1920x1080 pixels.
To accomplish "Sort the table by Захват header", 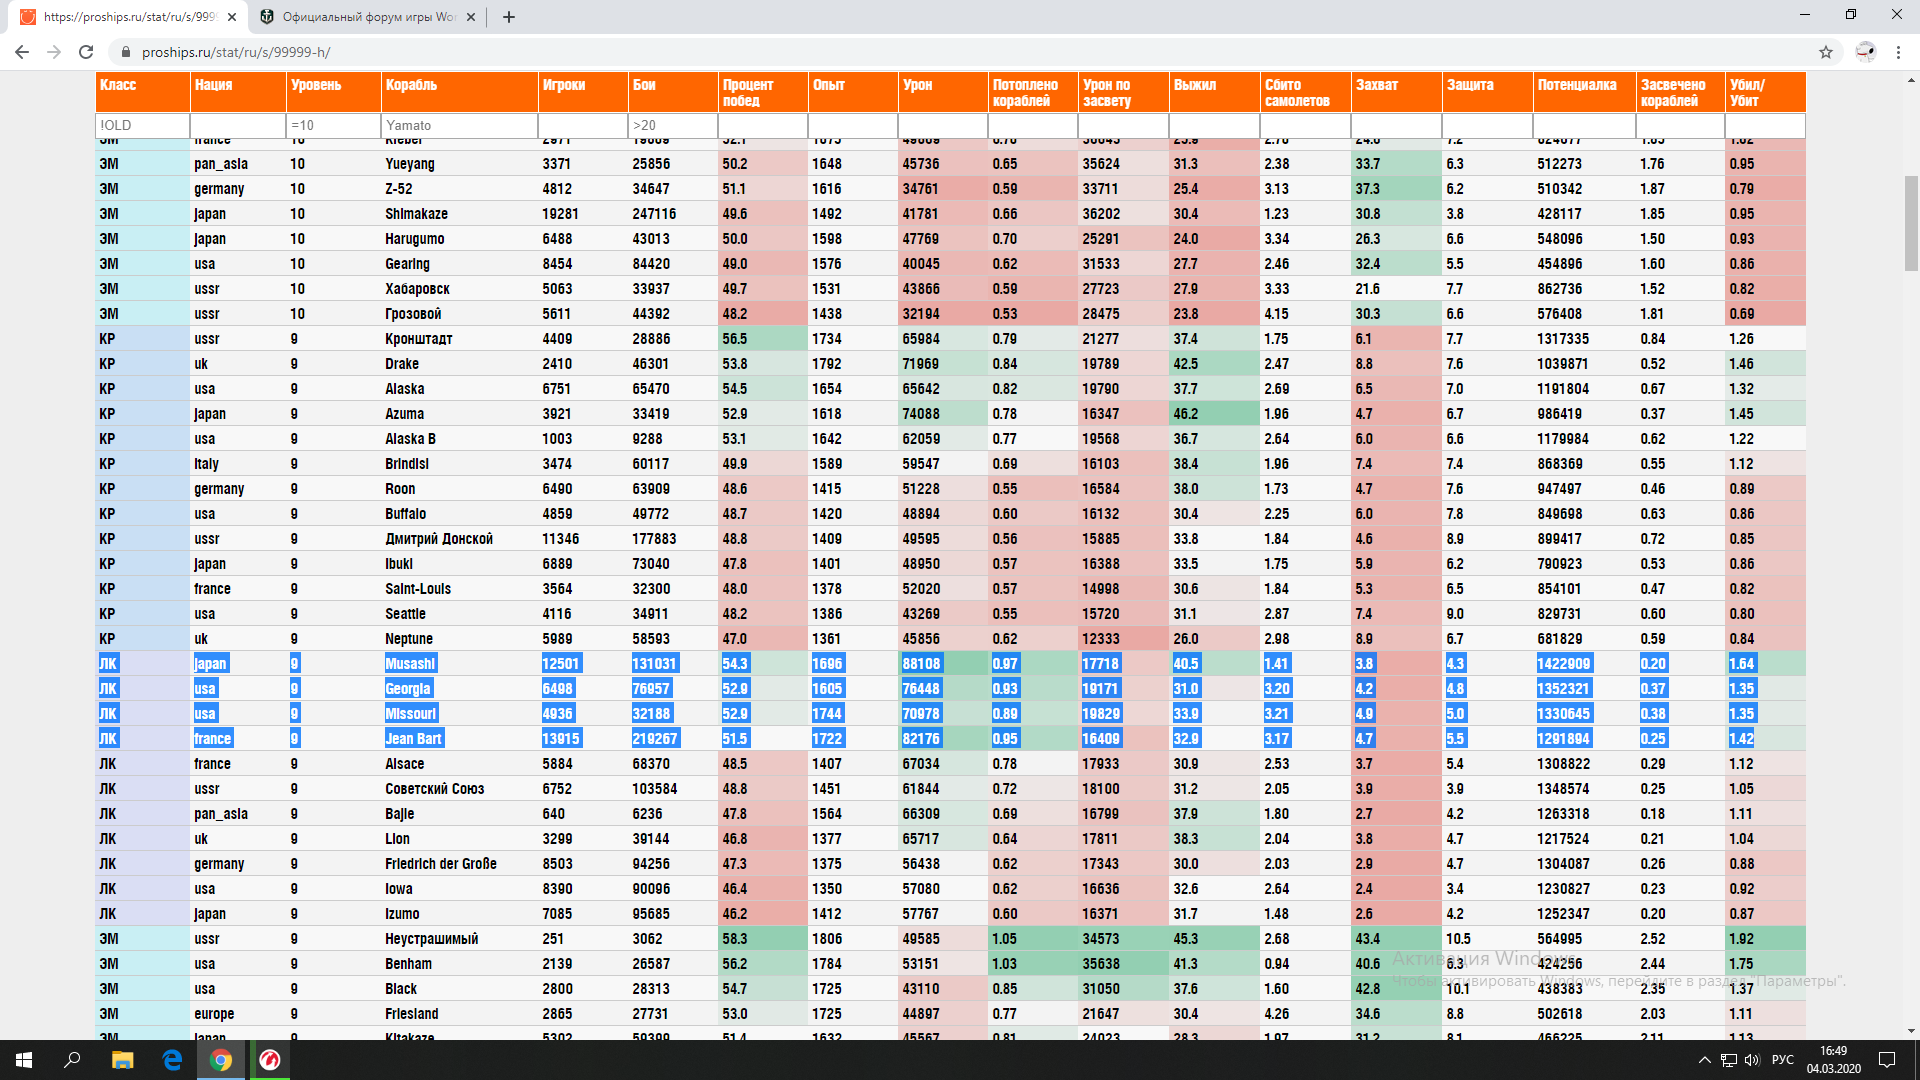I will tap(1397, 92).
